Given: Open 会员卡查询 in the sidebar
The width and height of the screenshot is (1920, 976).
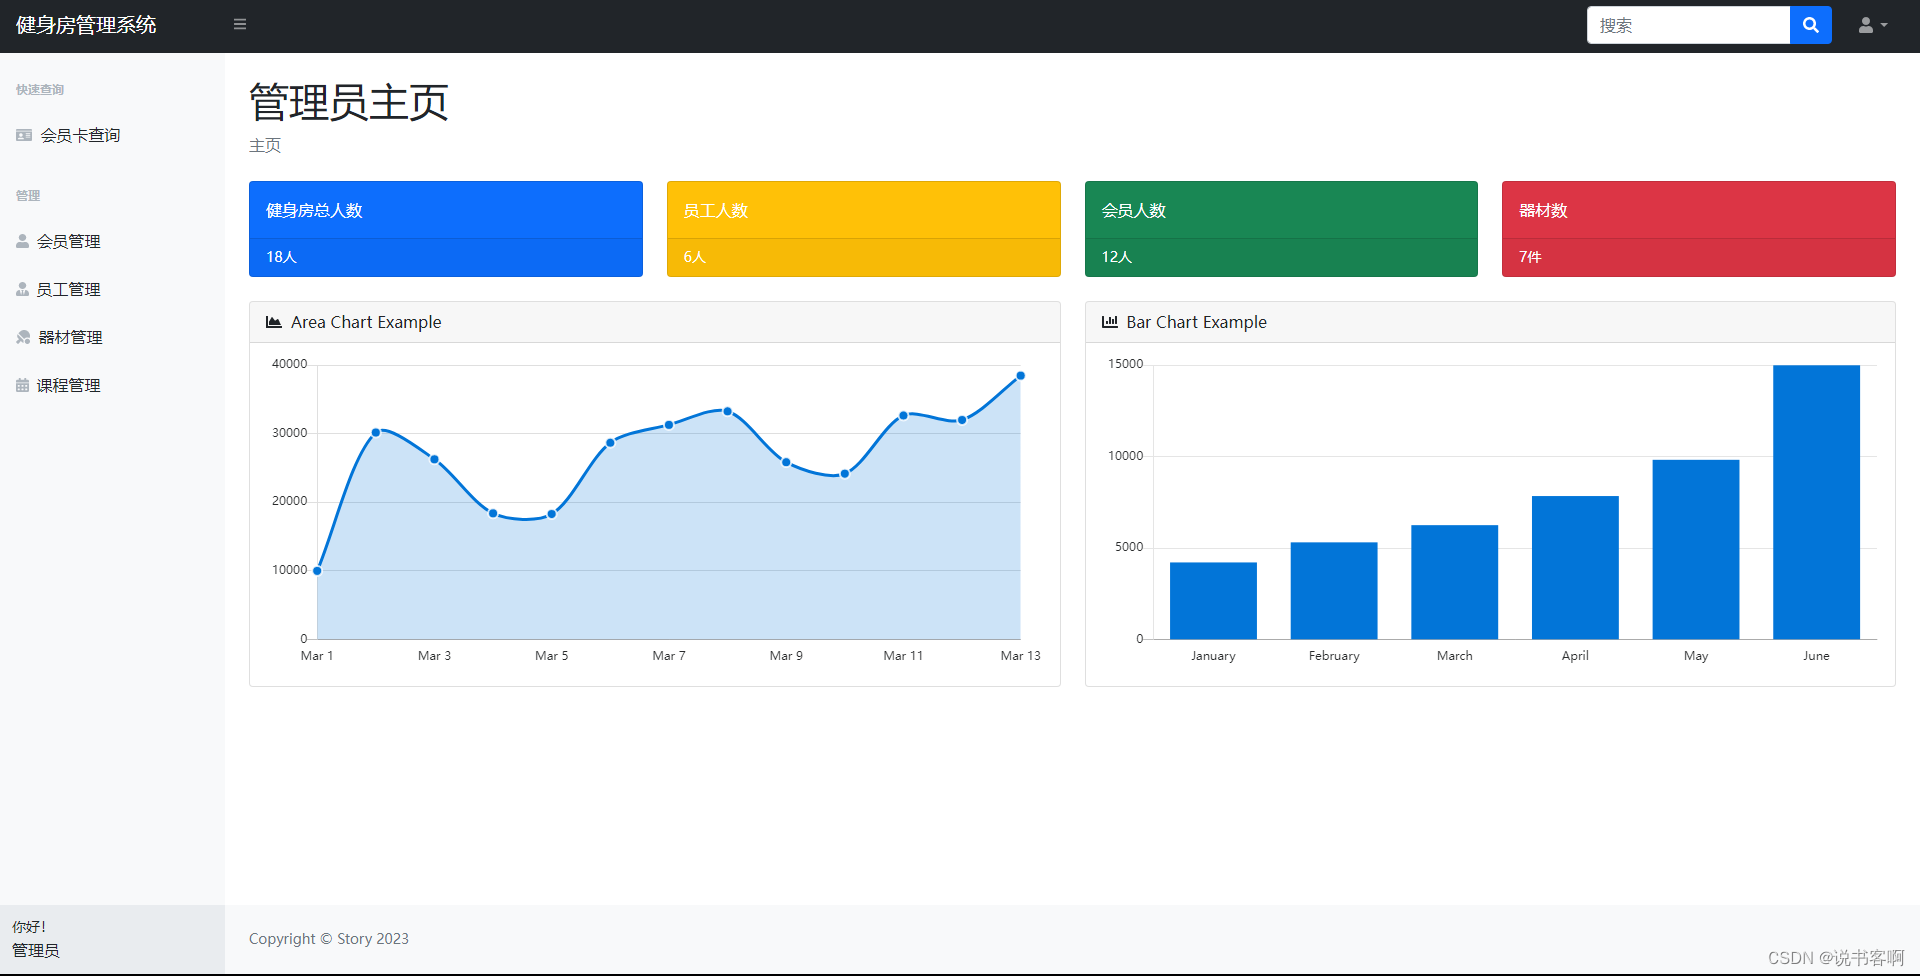Looking at the screenshot, I should [80, 135].
